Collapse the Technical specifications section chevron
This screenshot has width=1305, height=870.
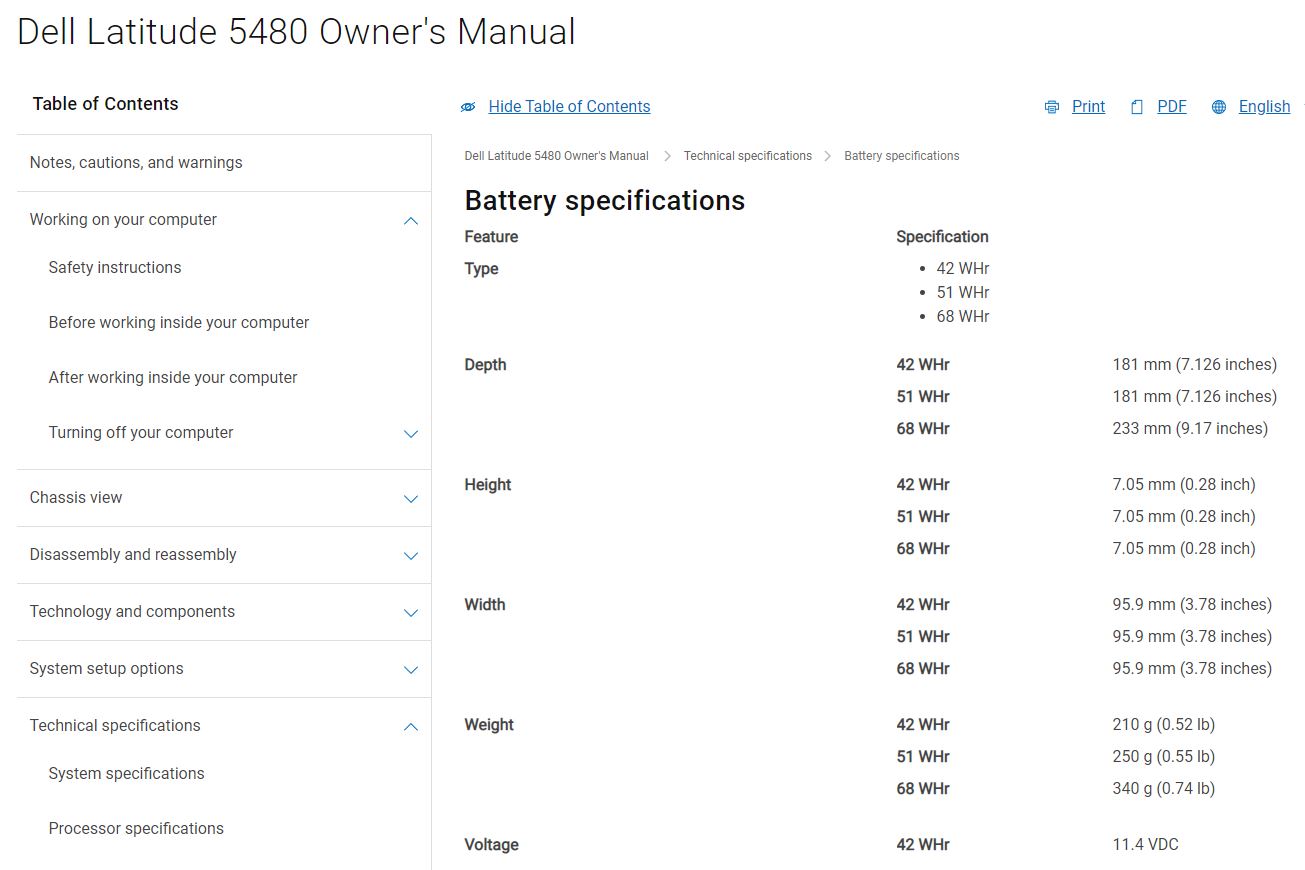coord(411,727)
